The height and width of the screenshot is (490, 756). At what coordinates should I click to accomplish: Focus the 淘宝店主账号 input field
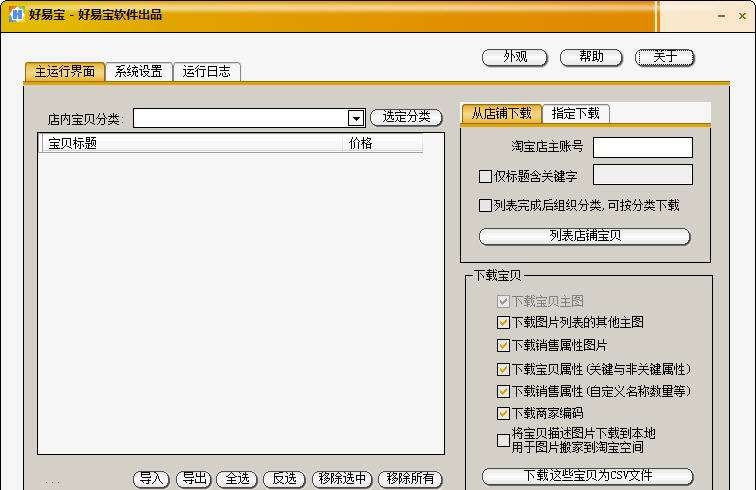tap(643, 147)
